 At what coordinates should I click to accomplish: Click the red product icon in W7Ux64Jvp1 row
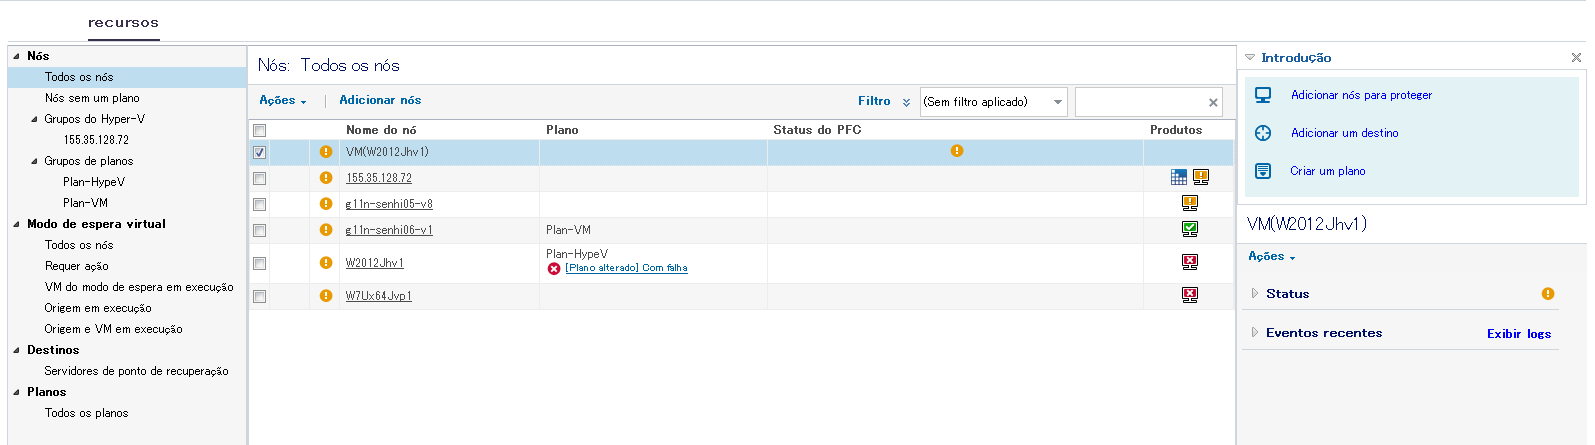pos(1189,295)
